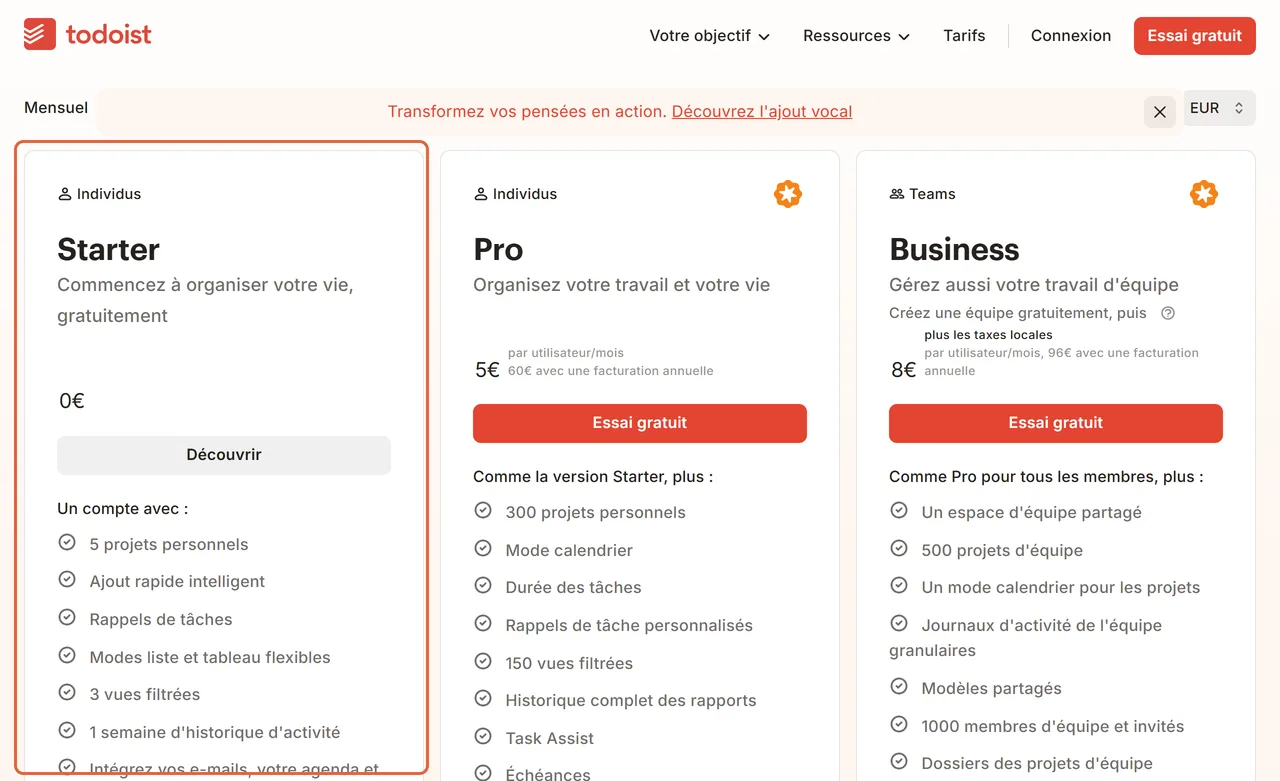Screen dimensions: 1280x781
Task: Click the help icon beside 'Créez une équipe gratuitement'
Action: [1168, 313]
